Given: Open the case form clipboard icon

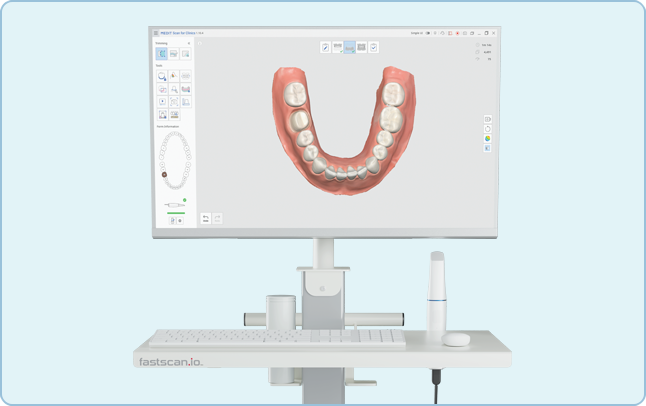Looking at the screenshot, I should [325, 47].
